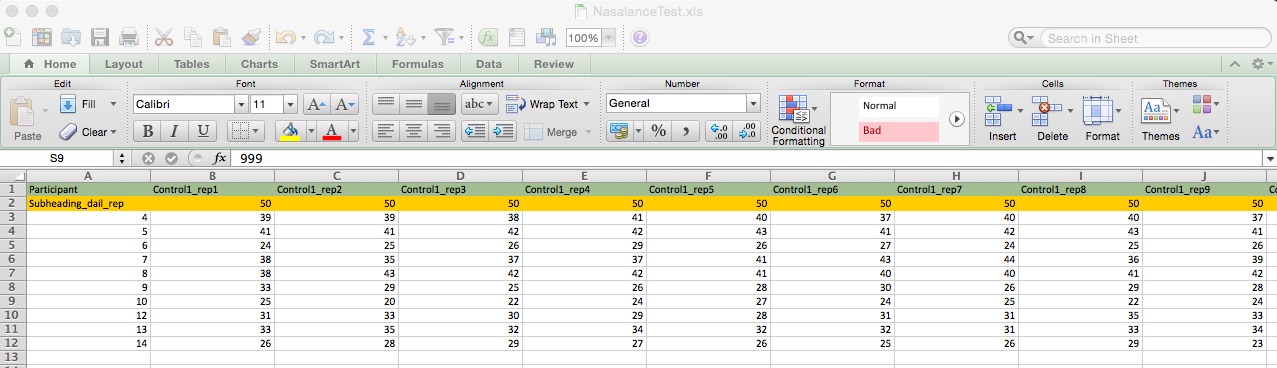Viewport: 1277px width, 368px height.
Task: Cut selection with the scissors icon
Action: tap(165, 37)
